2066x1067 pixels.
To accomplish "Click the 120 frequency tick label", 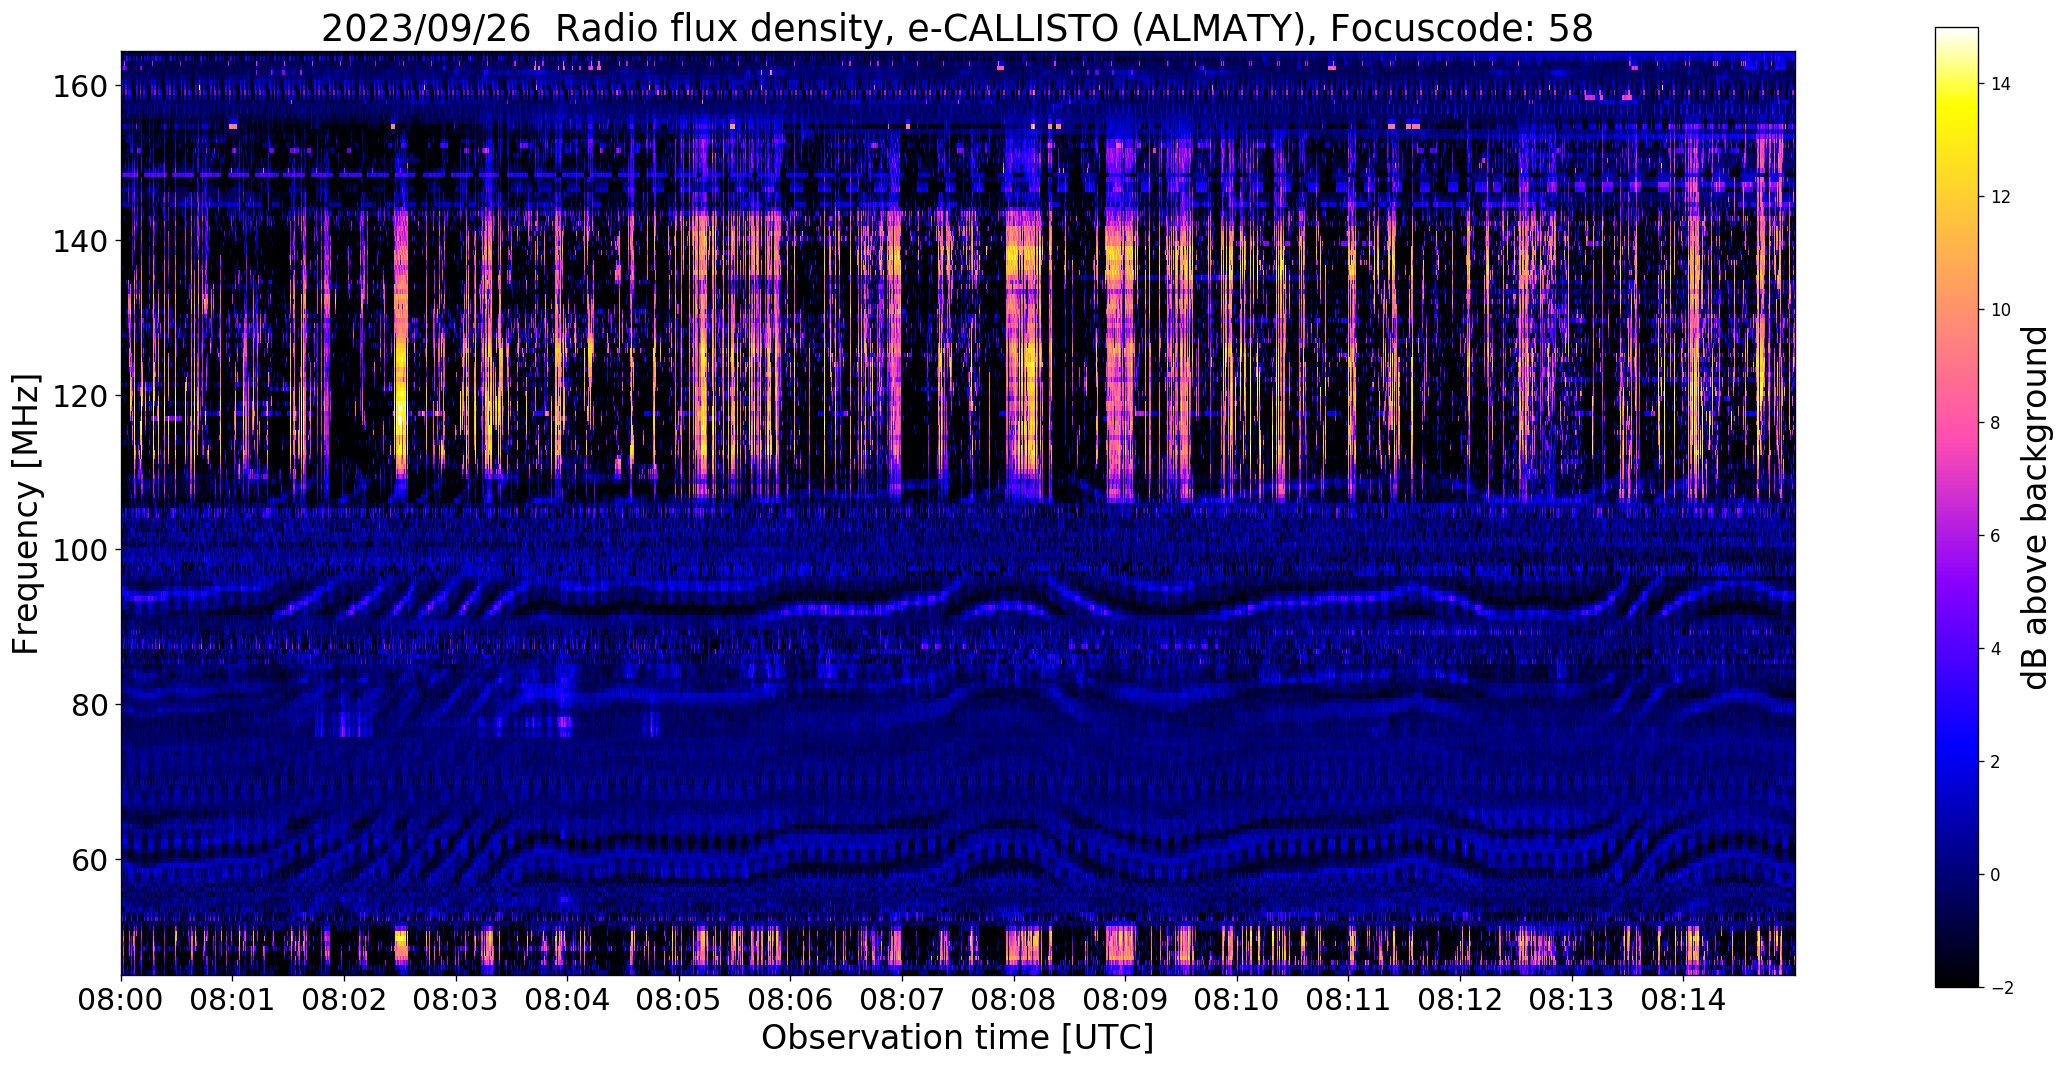I will point(78,396).
